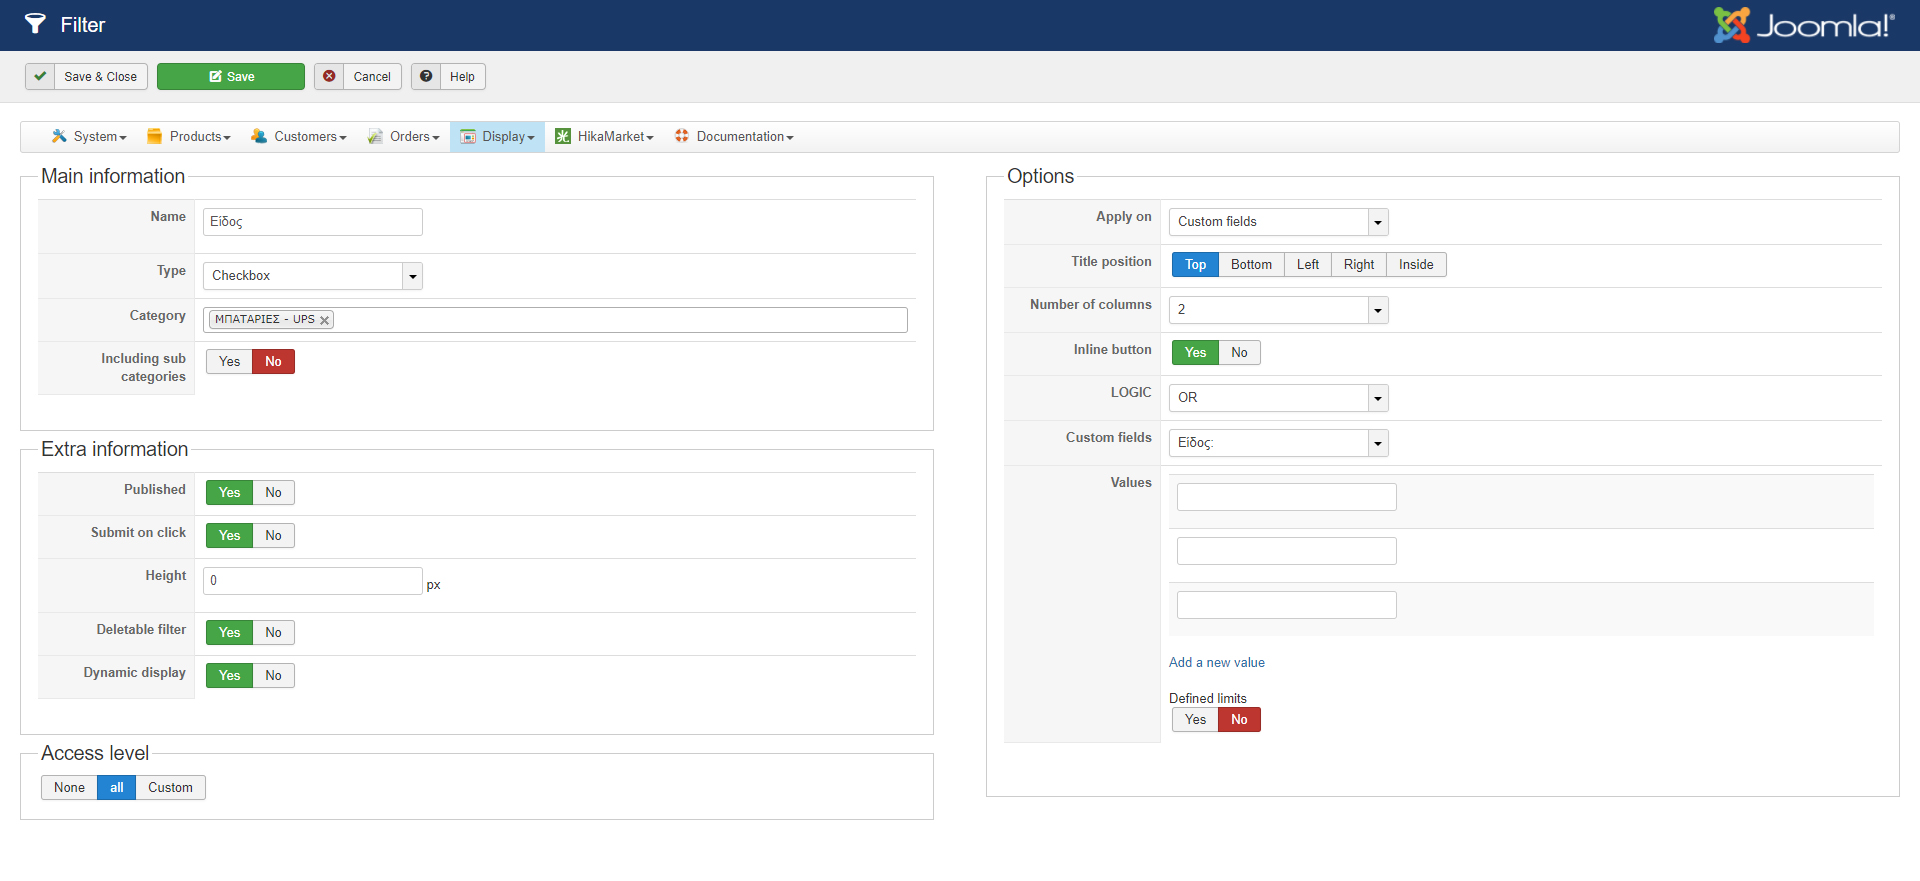Screen dimensions: 1920x881
Task: Click the third Values input field
Action: [1287, 605]
